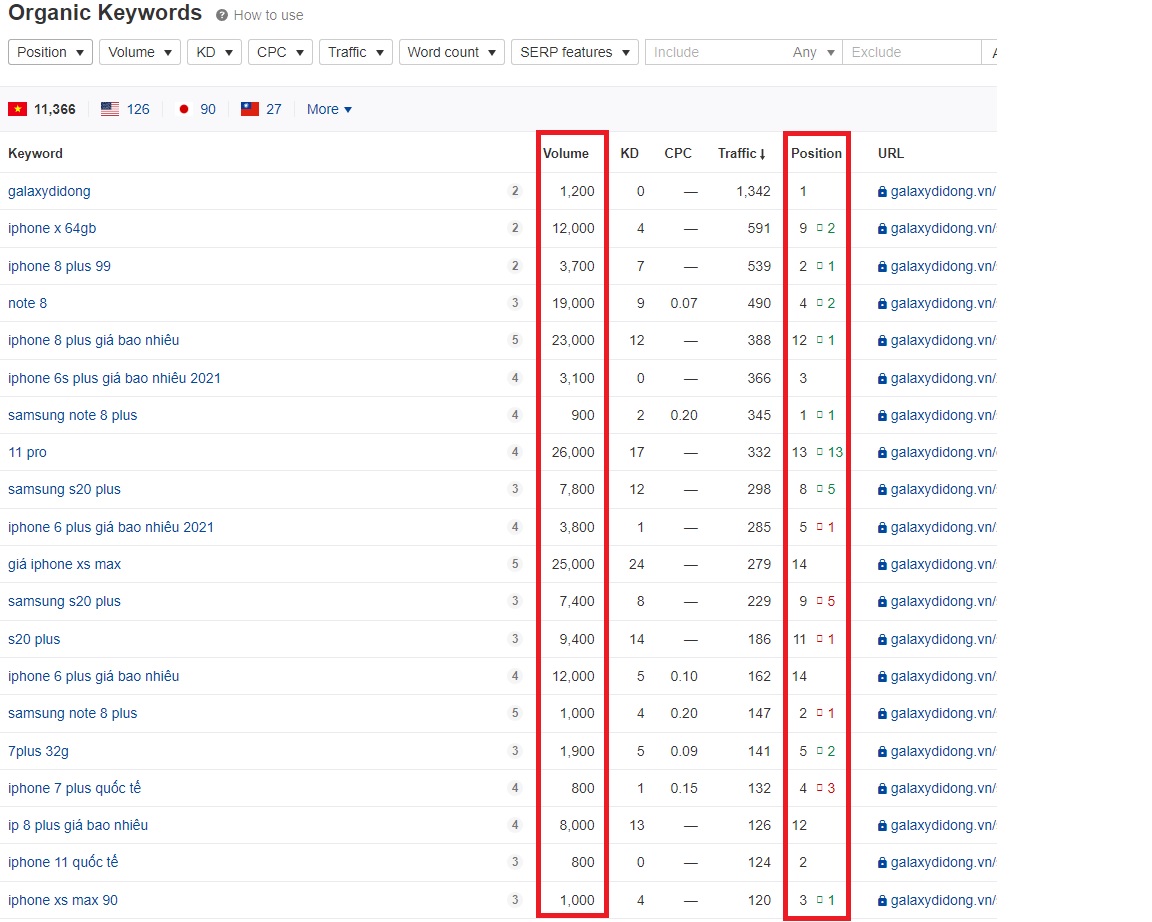1152x922 pixels.
Task: Open the 'giá iphone xs max' keyword link
Action: (64, 564)
